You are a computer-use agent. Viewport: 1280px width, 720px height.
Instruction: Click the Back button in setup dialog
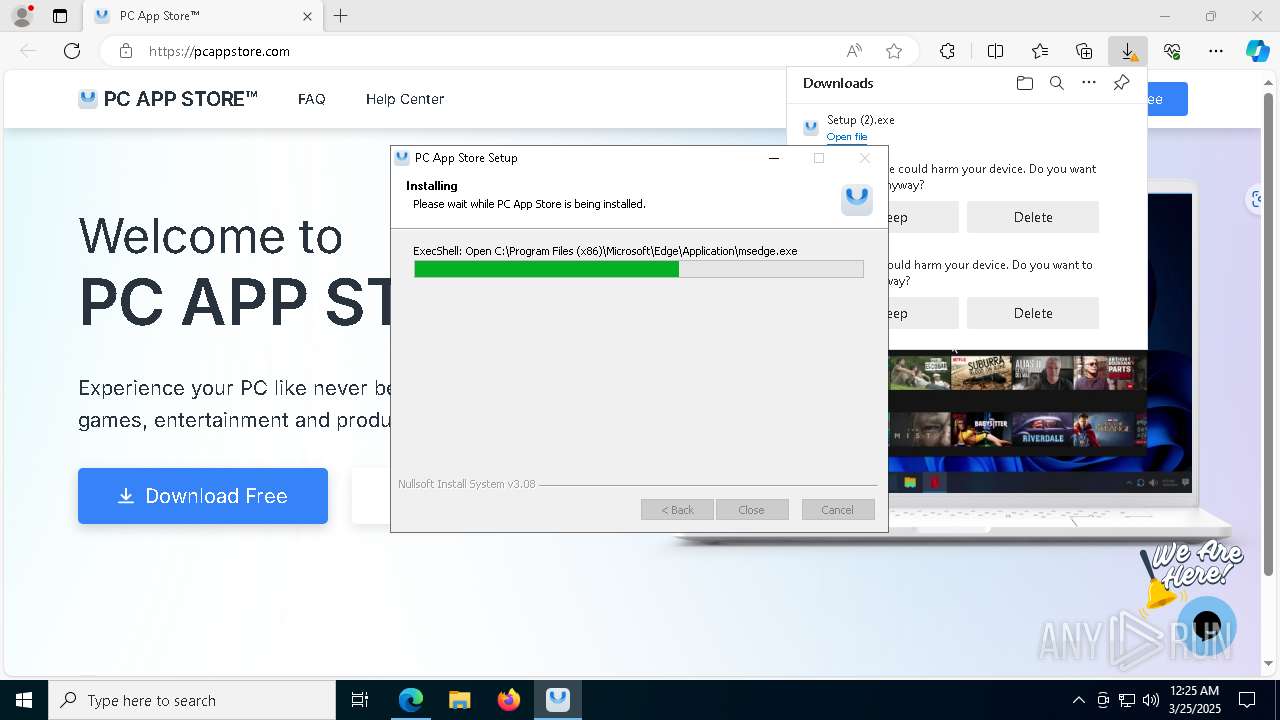(x=677, y=510)
